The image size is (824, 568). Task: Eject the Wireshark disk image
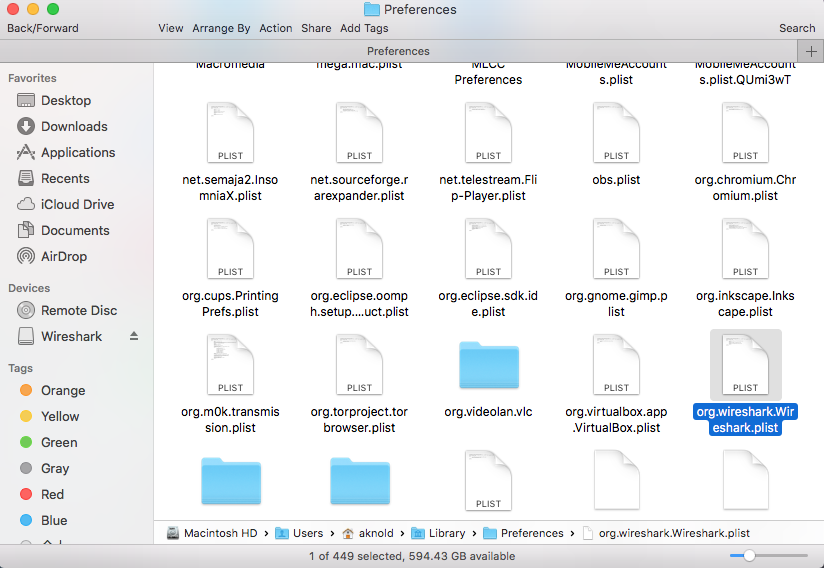(134, 337)
